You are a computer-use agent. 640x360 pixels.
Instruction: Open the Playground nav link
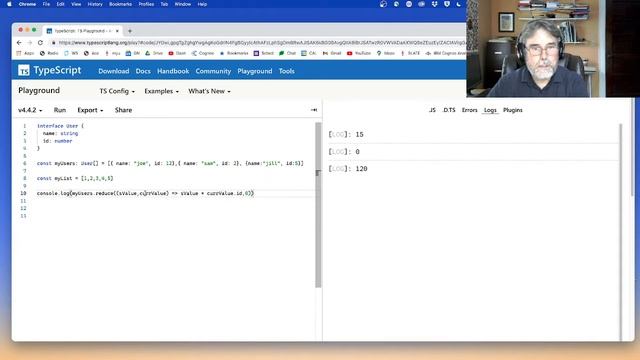tap(255, 71)
